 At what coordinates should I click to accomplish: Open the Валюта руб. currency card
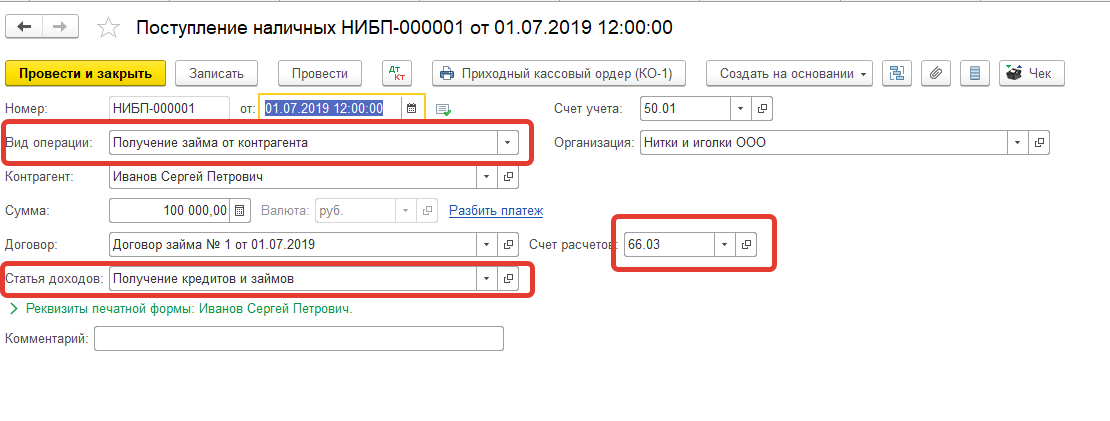pyautogui.click(x=426, y=210)
